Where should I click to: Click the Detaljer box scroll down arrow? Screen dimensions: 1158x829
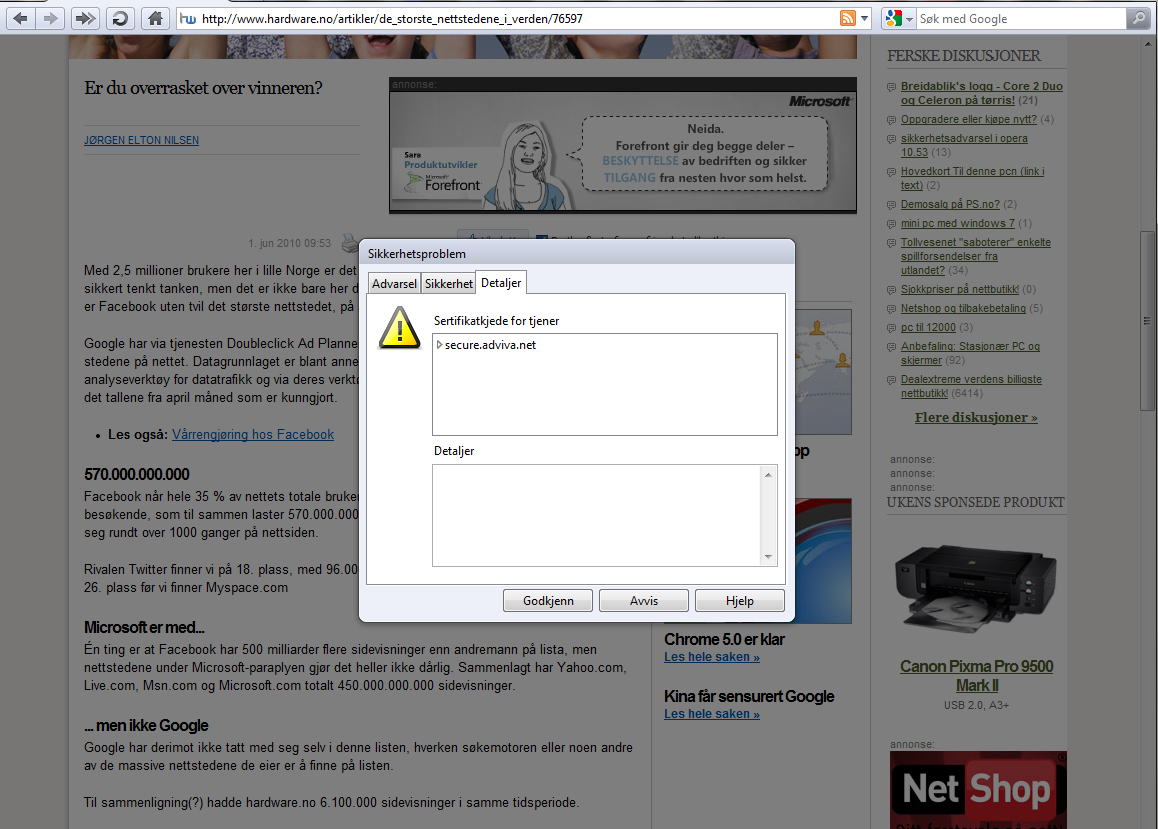pyautogui.click(x=769, y=557)
